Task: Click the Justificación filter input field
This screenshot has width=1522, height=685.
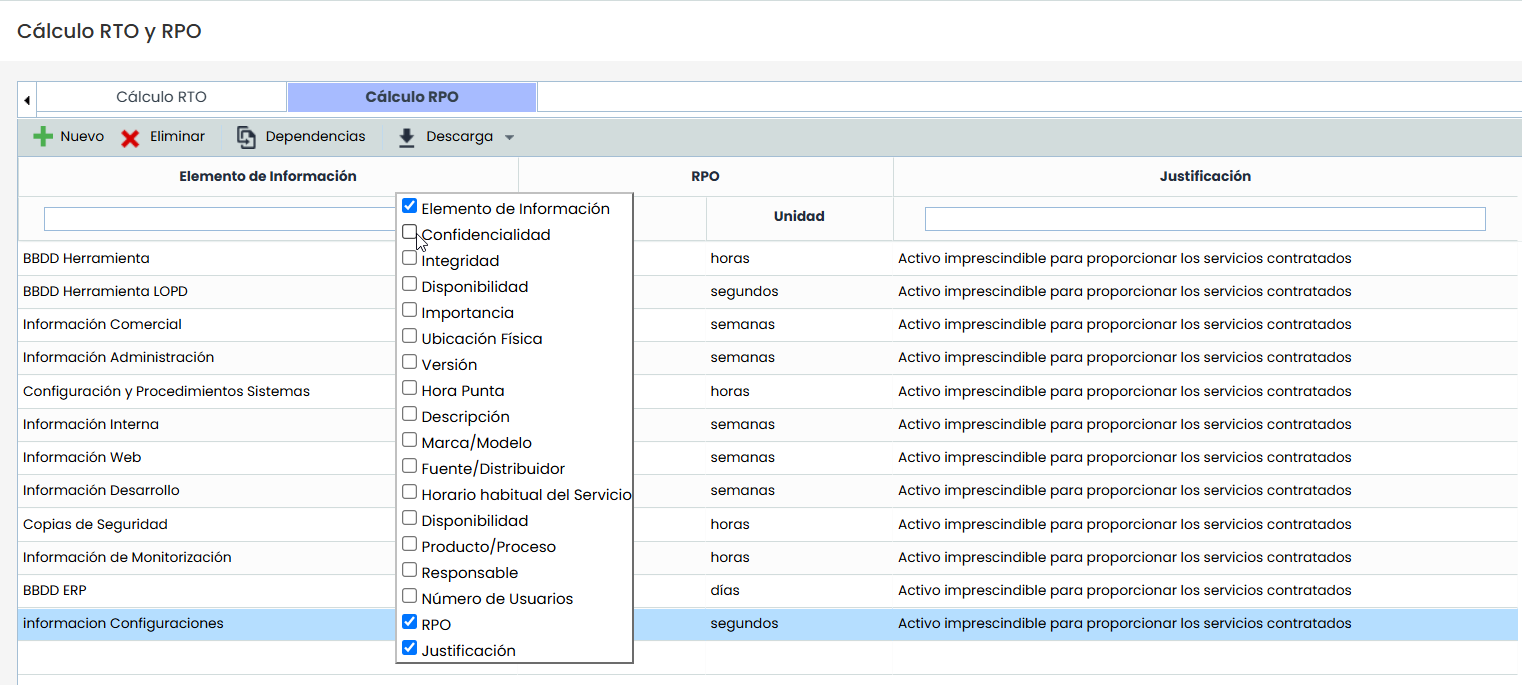Action: coord(1204,219)
